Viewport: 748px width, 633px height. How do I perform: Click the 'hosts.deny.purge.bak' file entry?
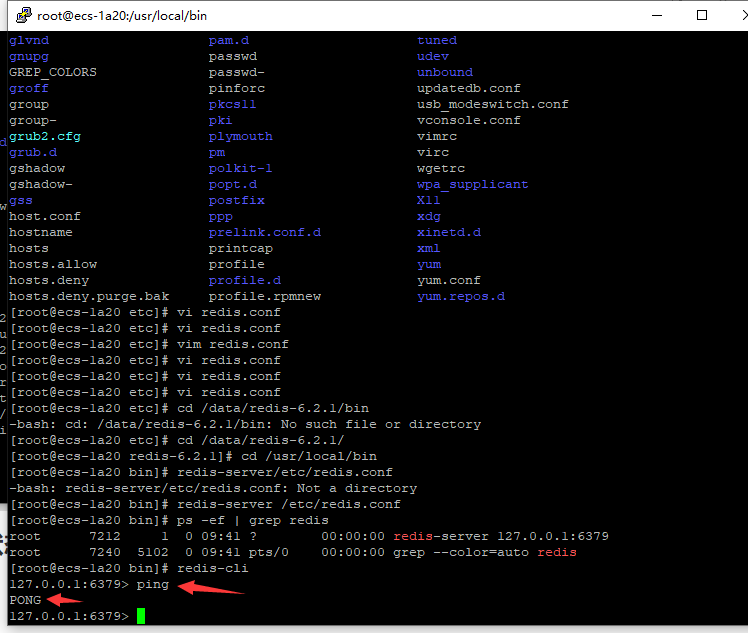pyautogui.click(x=89, y=296)
